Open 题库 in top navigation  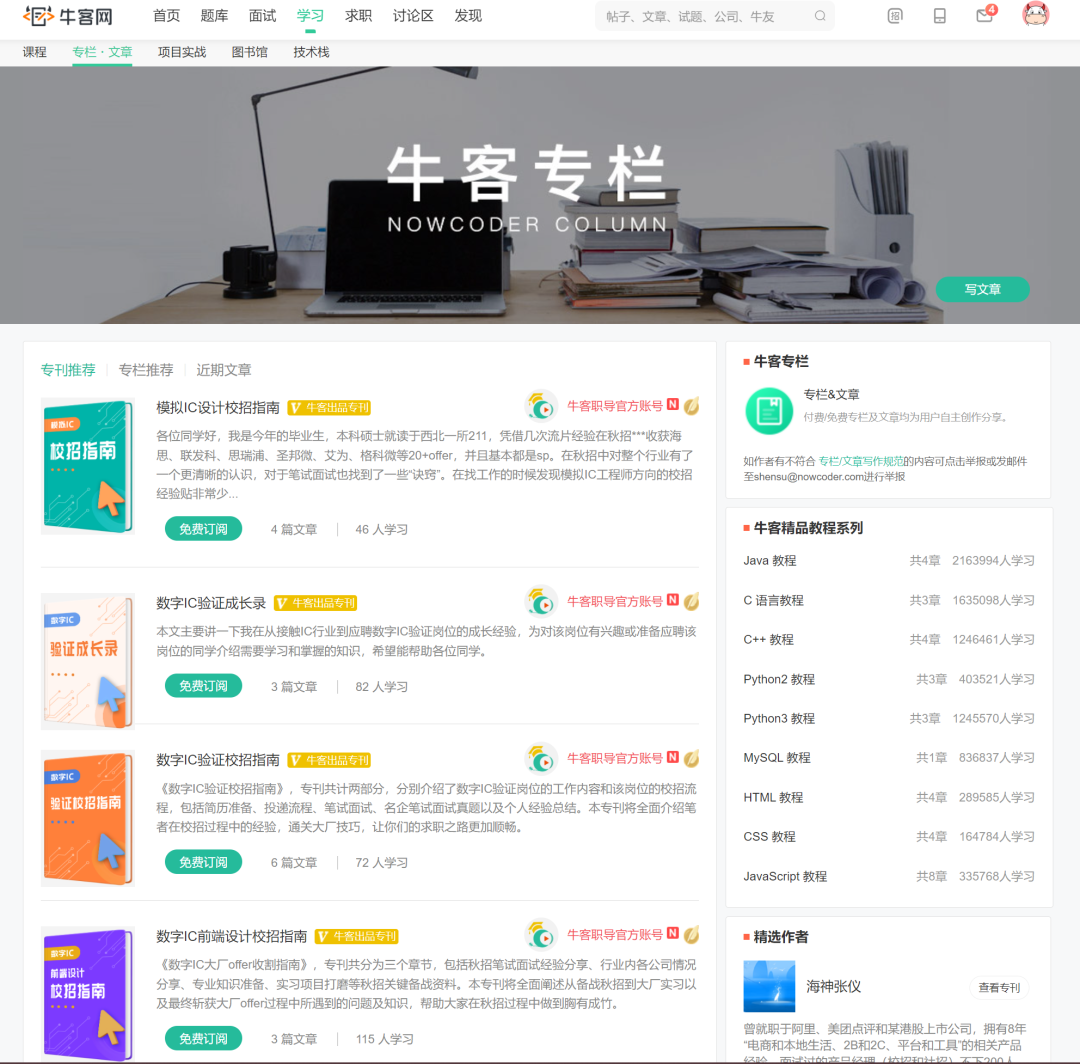[x=214, y=16]
